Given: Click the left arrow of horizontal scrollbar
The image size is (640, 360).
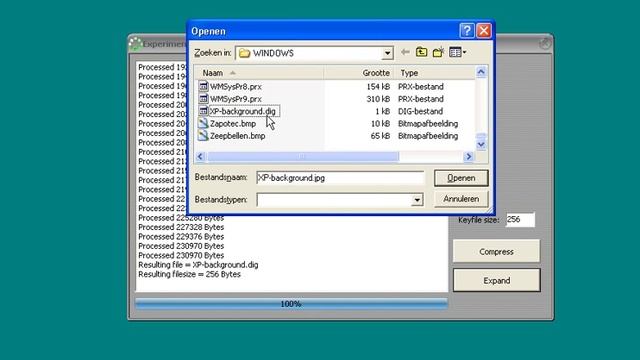Looking at the screenshot, I should pyautogui.click(x=200, y=156).
